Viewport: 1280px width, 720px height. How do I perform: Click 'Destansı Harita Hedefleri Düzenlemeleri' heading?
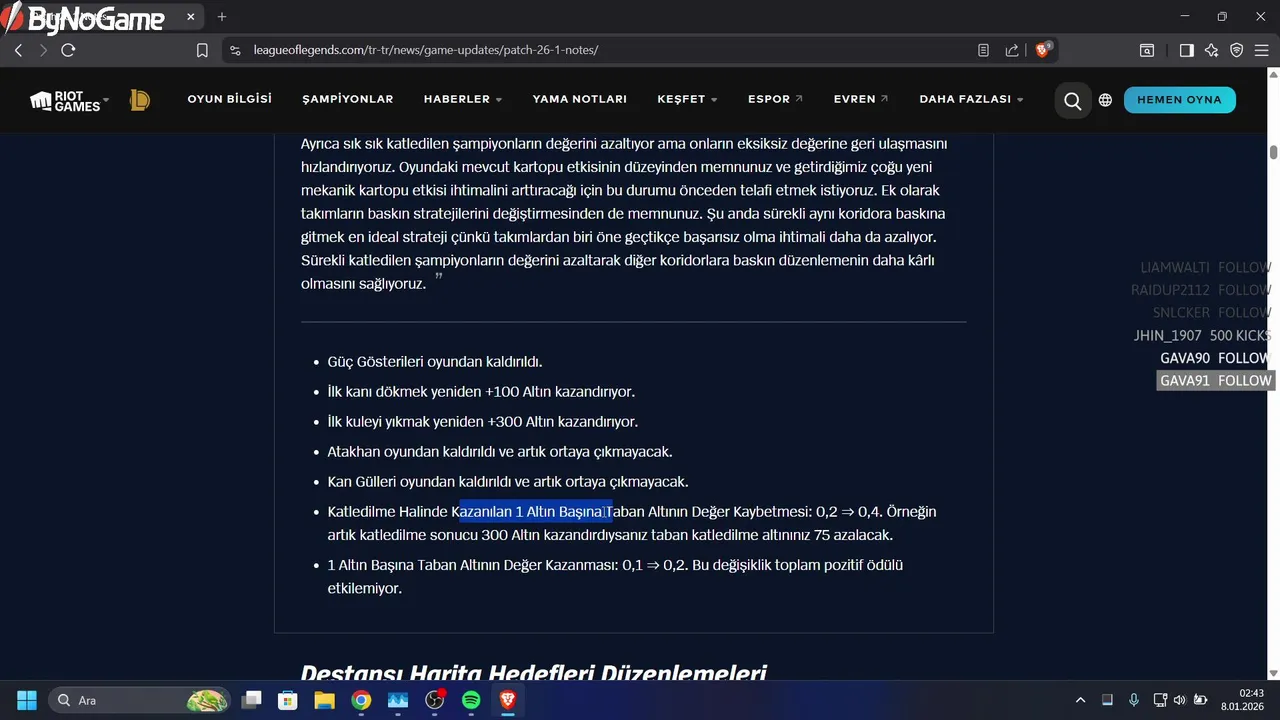(534, 674)
